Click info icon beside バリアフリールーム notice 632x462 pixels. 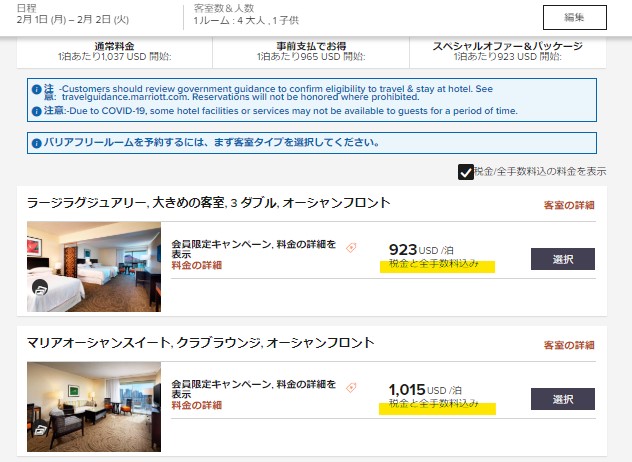(36, 143)
